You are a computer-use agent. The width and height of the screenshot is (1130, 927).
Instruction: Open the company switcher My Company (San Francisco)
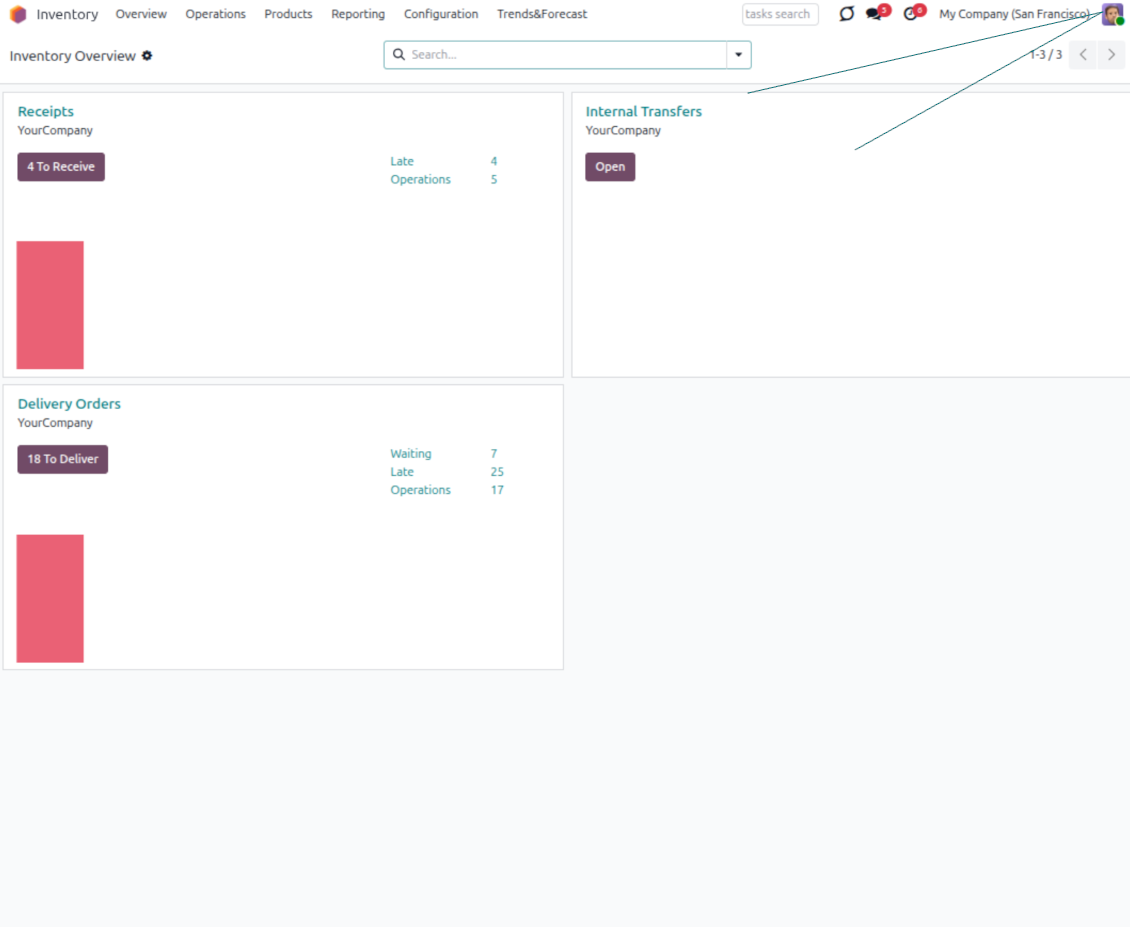(1014, 14)
